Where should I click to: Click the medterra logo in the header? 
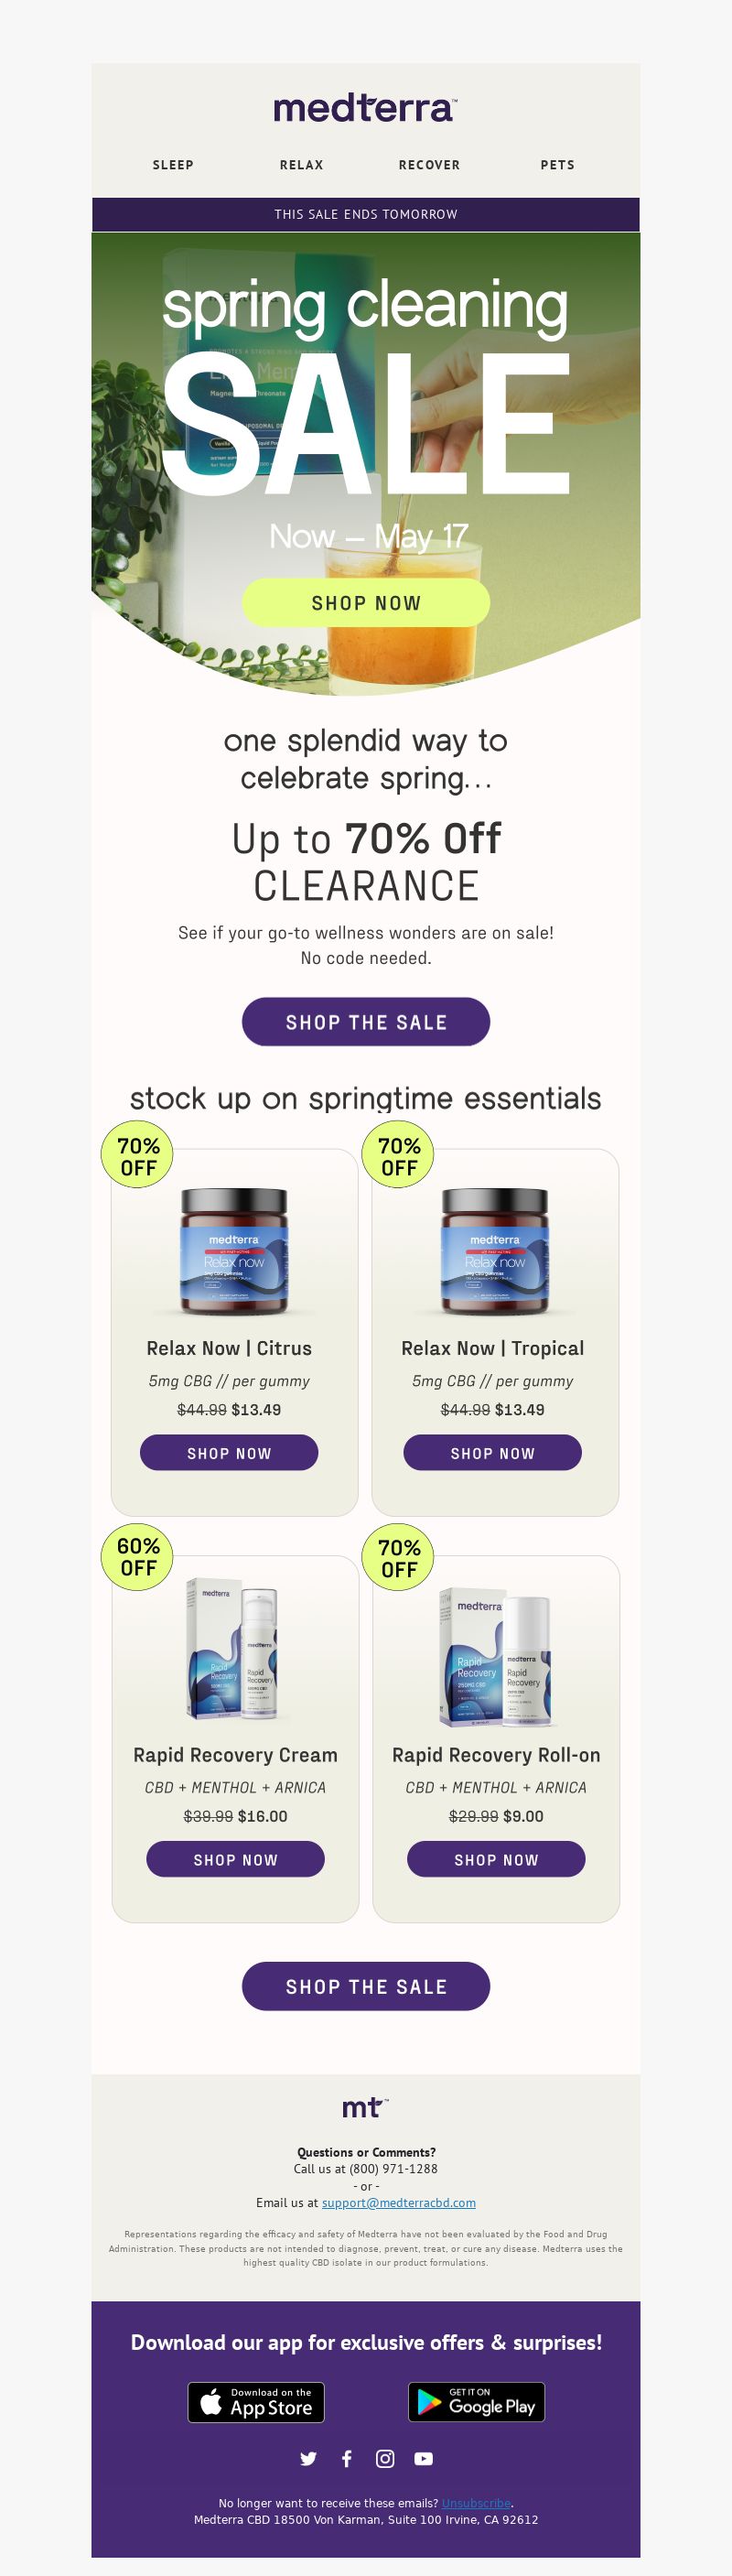[365, 109]
